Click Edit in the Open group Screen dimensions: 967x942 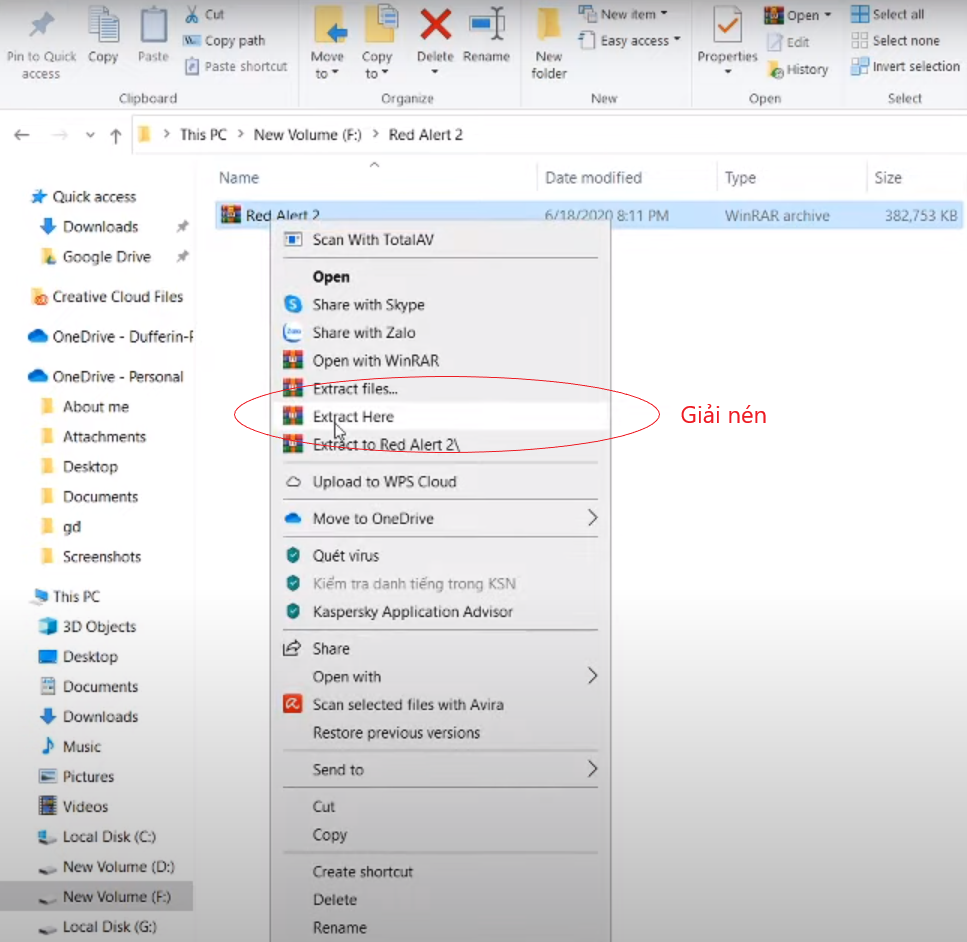coord(788,42)
